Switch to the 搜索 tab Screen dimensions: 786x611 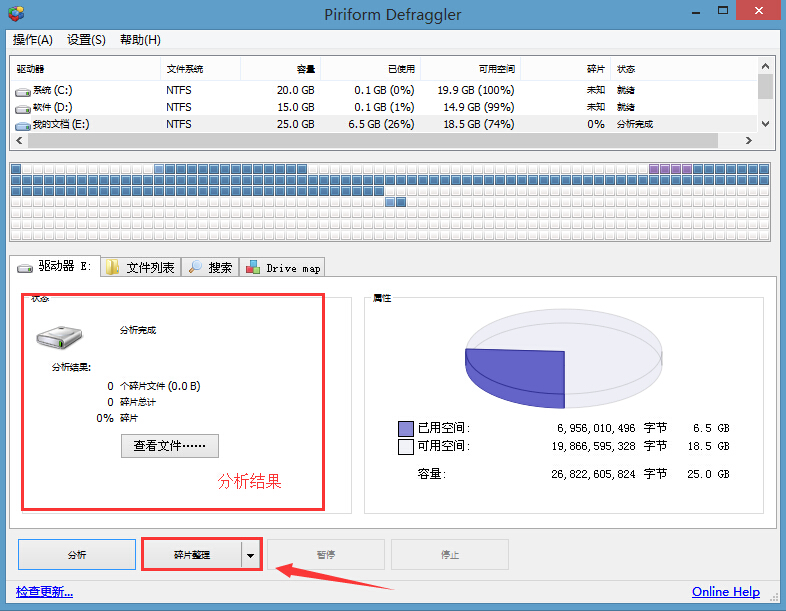210,268
